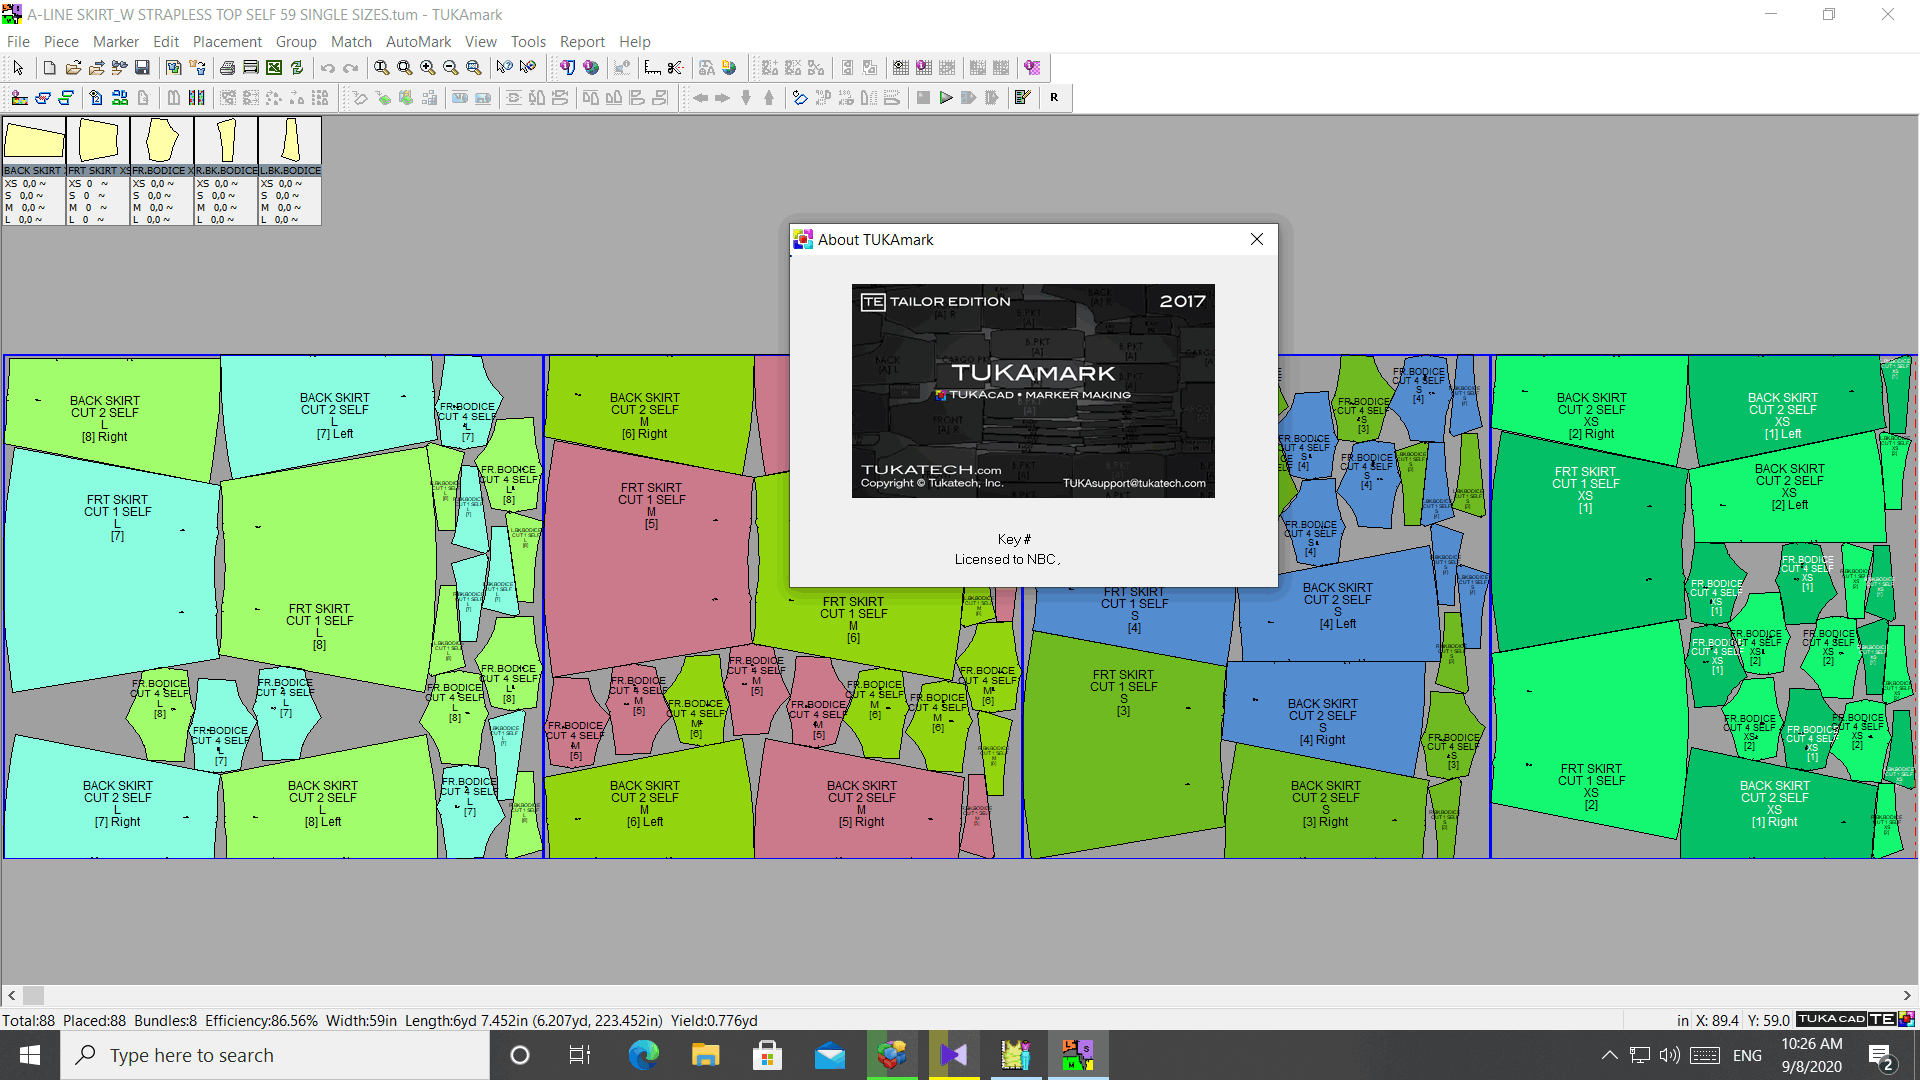
Task: Show hidden system tray icons chevron
Action: pyautogui.click(x=1609, y=1055)
